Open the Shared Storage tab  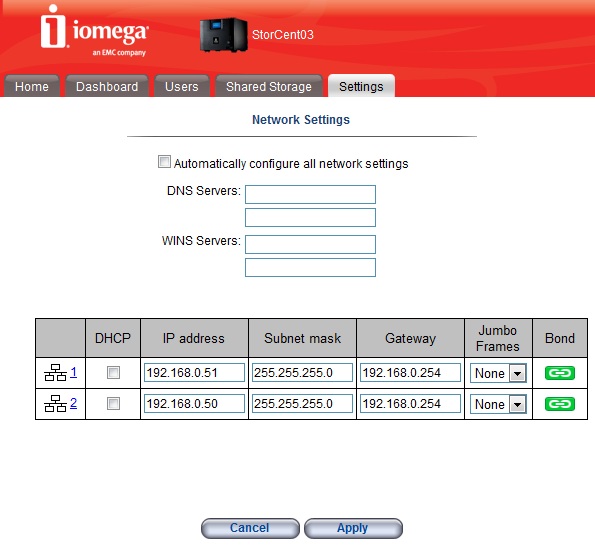(269, 87)
